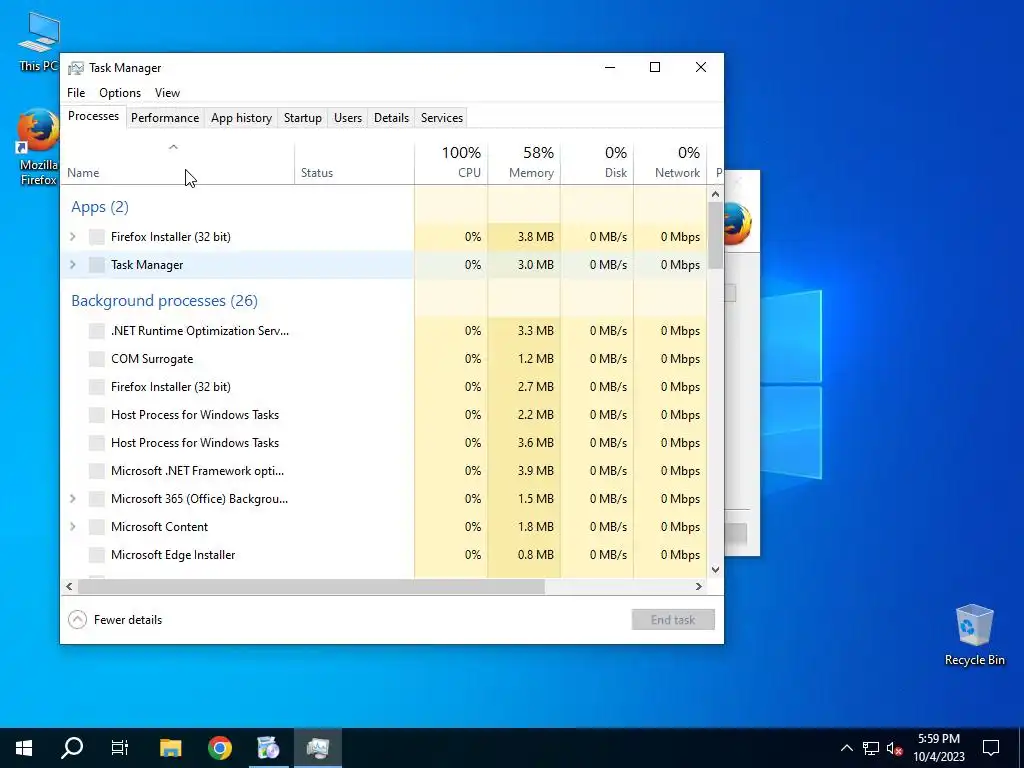The width and height of the screenshot is (1024, 768).
Task: Select the Mozilla Firefox desktop shortcut
Action: click(x=38, y=148)
